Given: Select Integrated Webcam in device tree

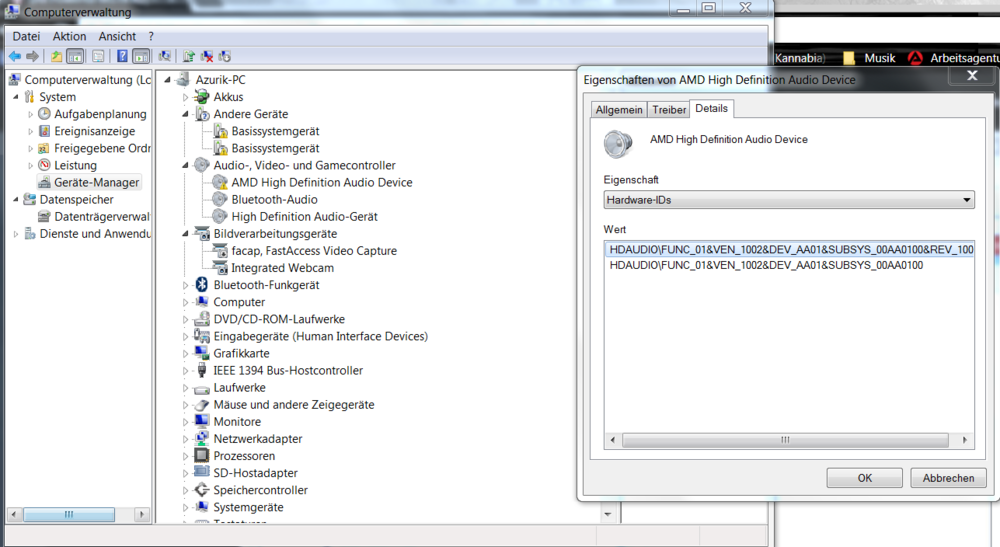Looking at the screenshot, I should 282,268.
